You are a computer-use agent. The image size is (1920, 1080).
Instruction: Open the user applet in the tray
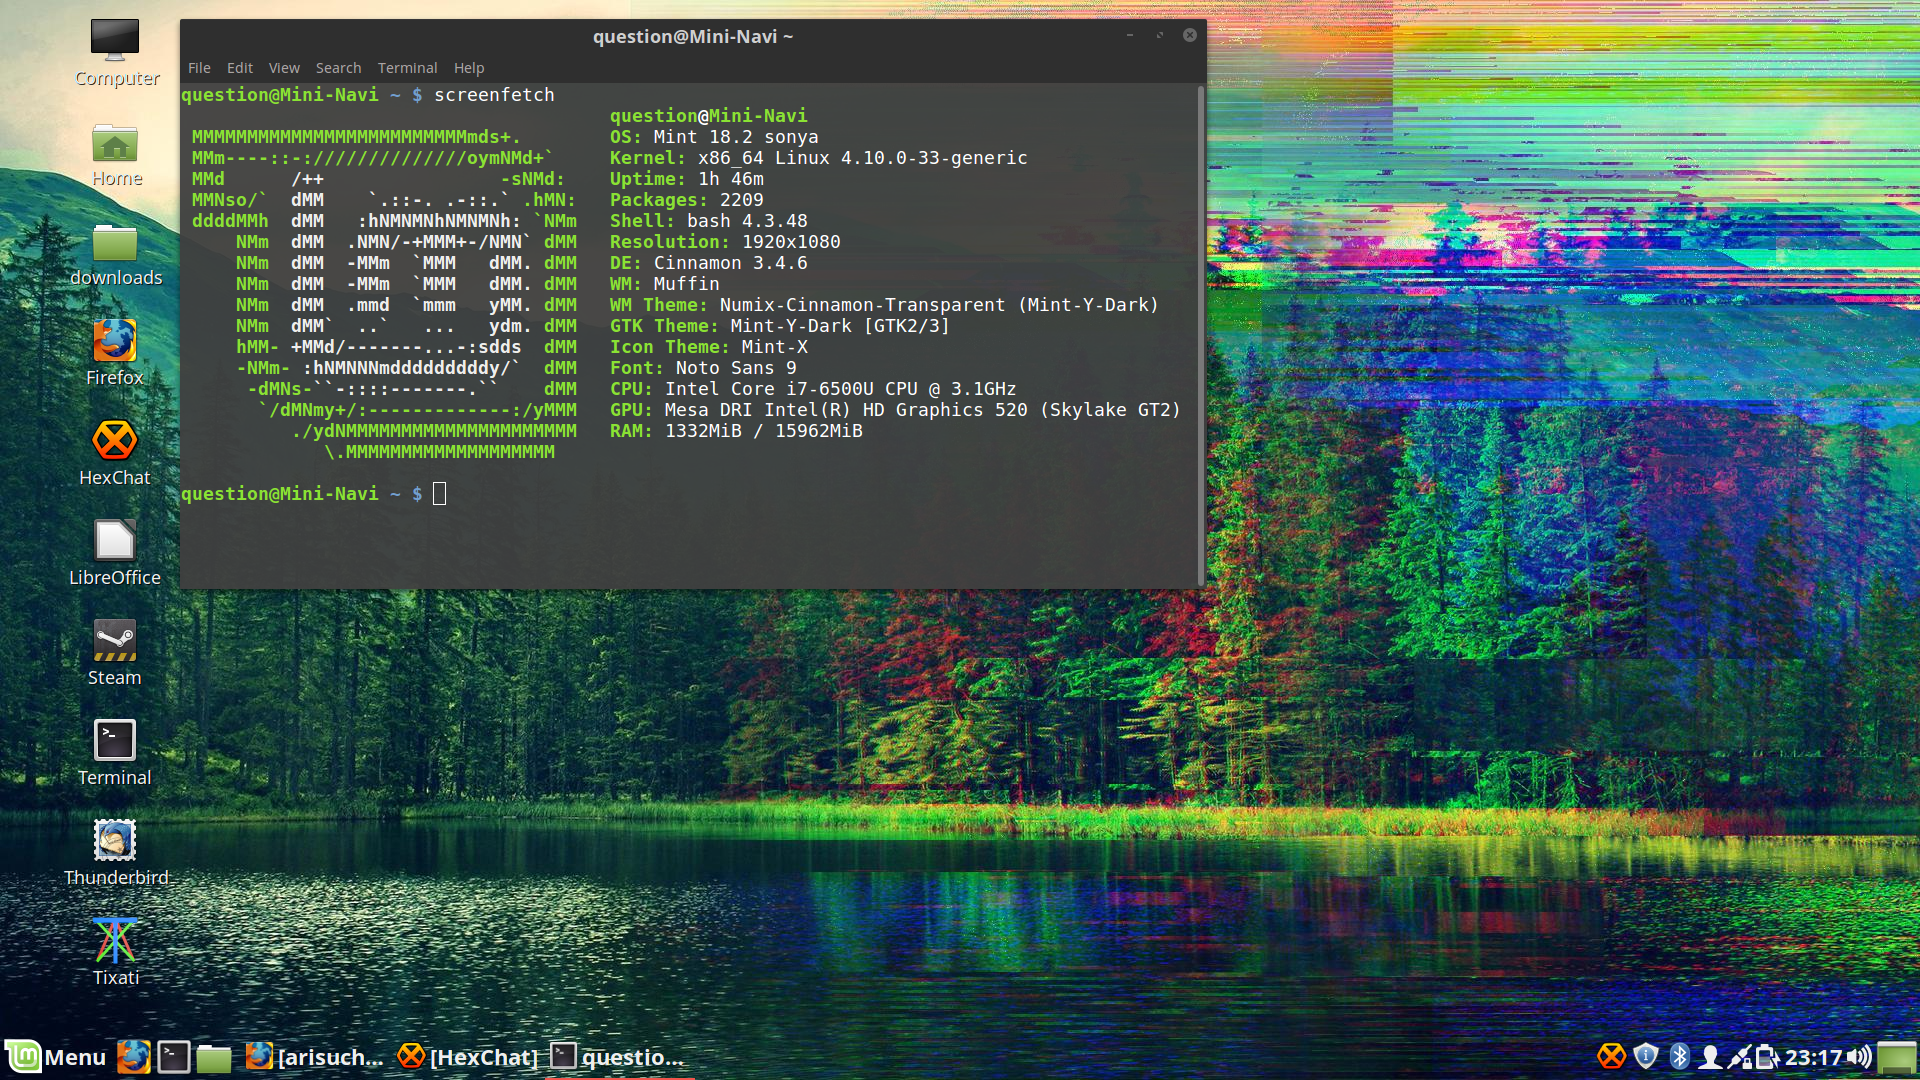pyautogui.click(x=1710, y=1056)
